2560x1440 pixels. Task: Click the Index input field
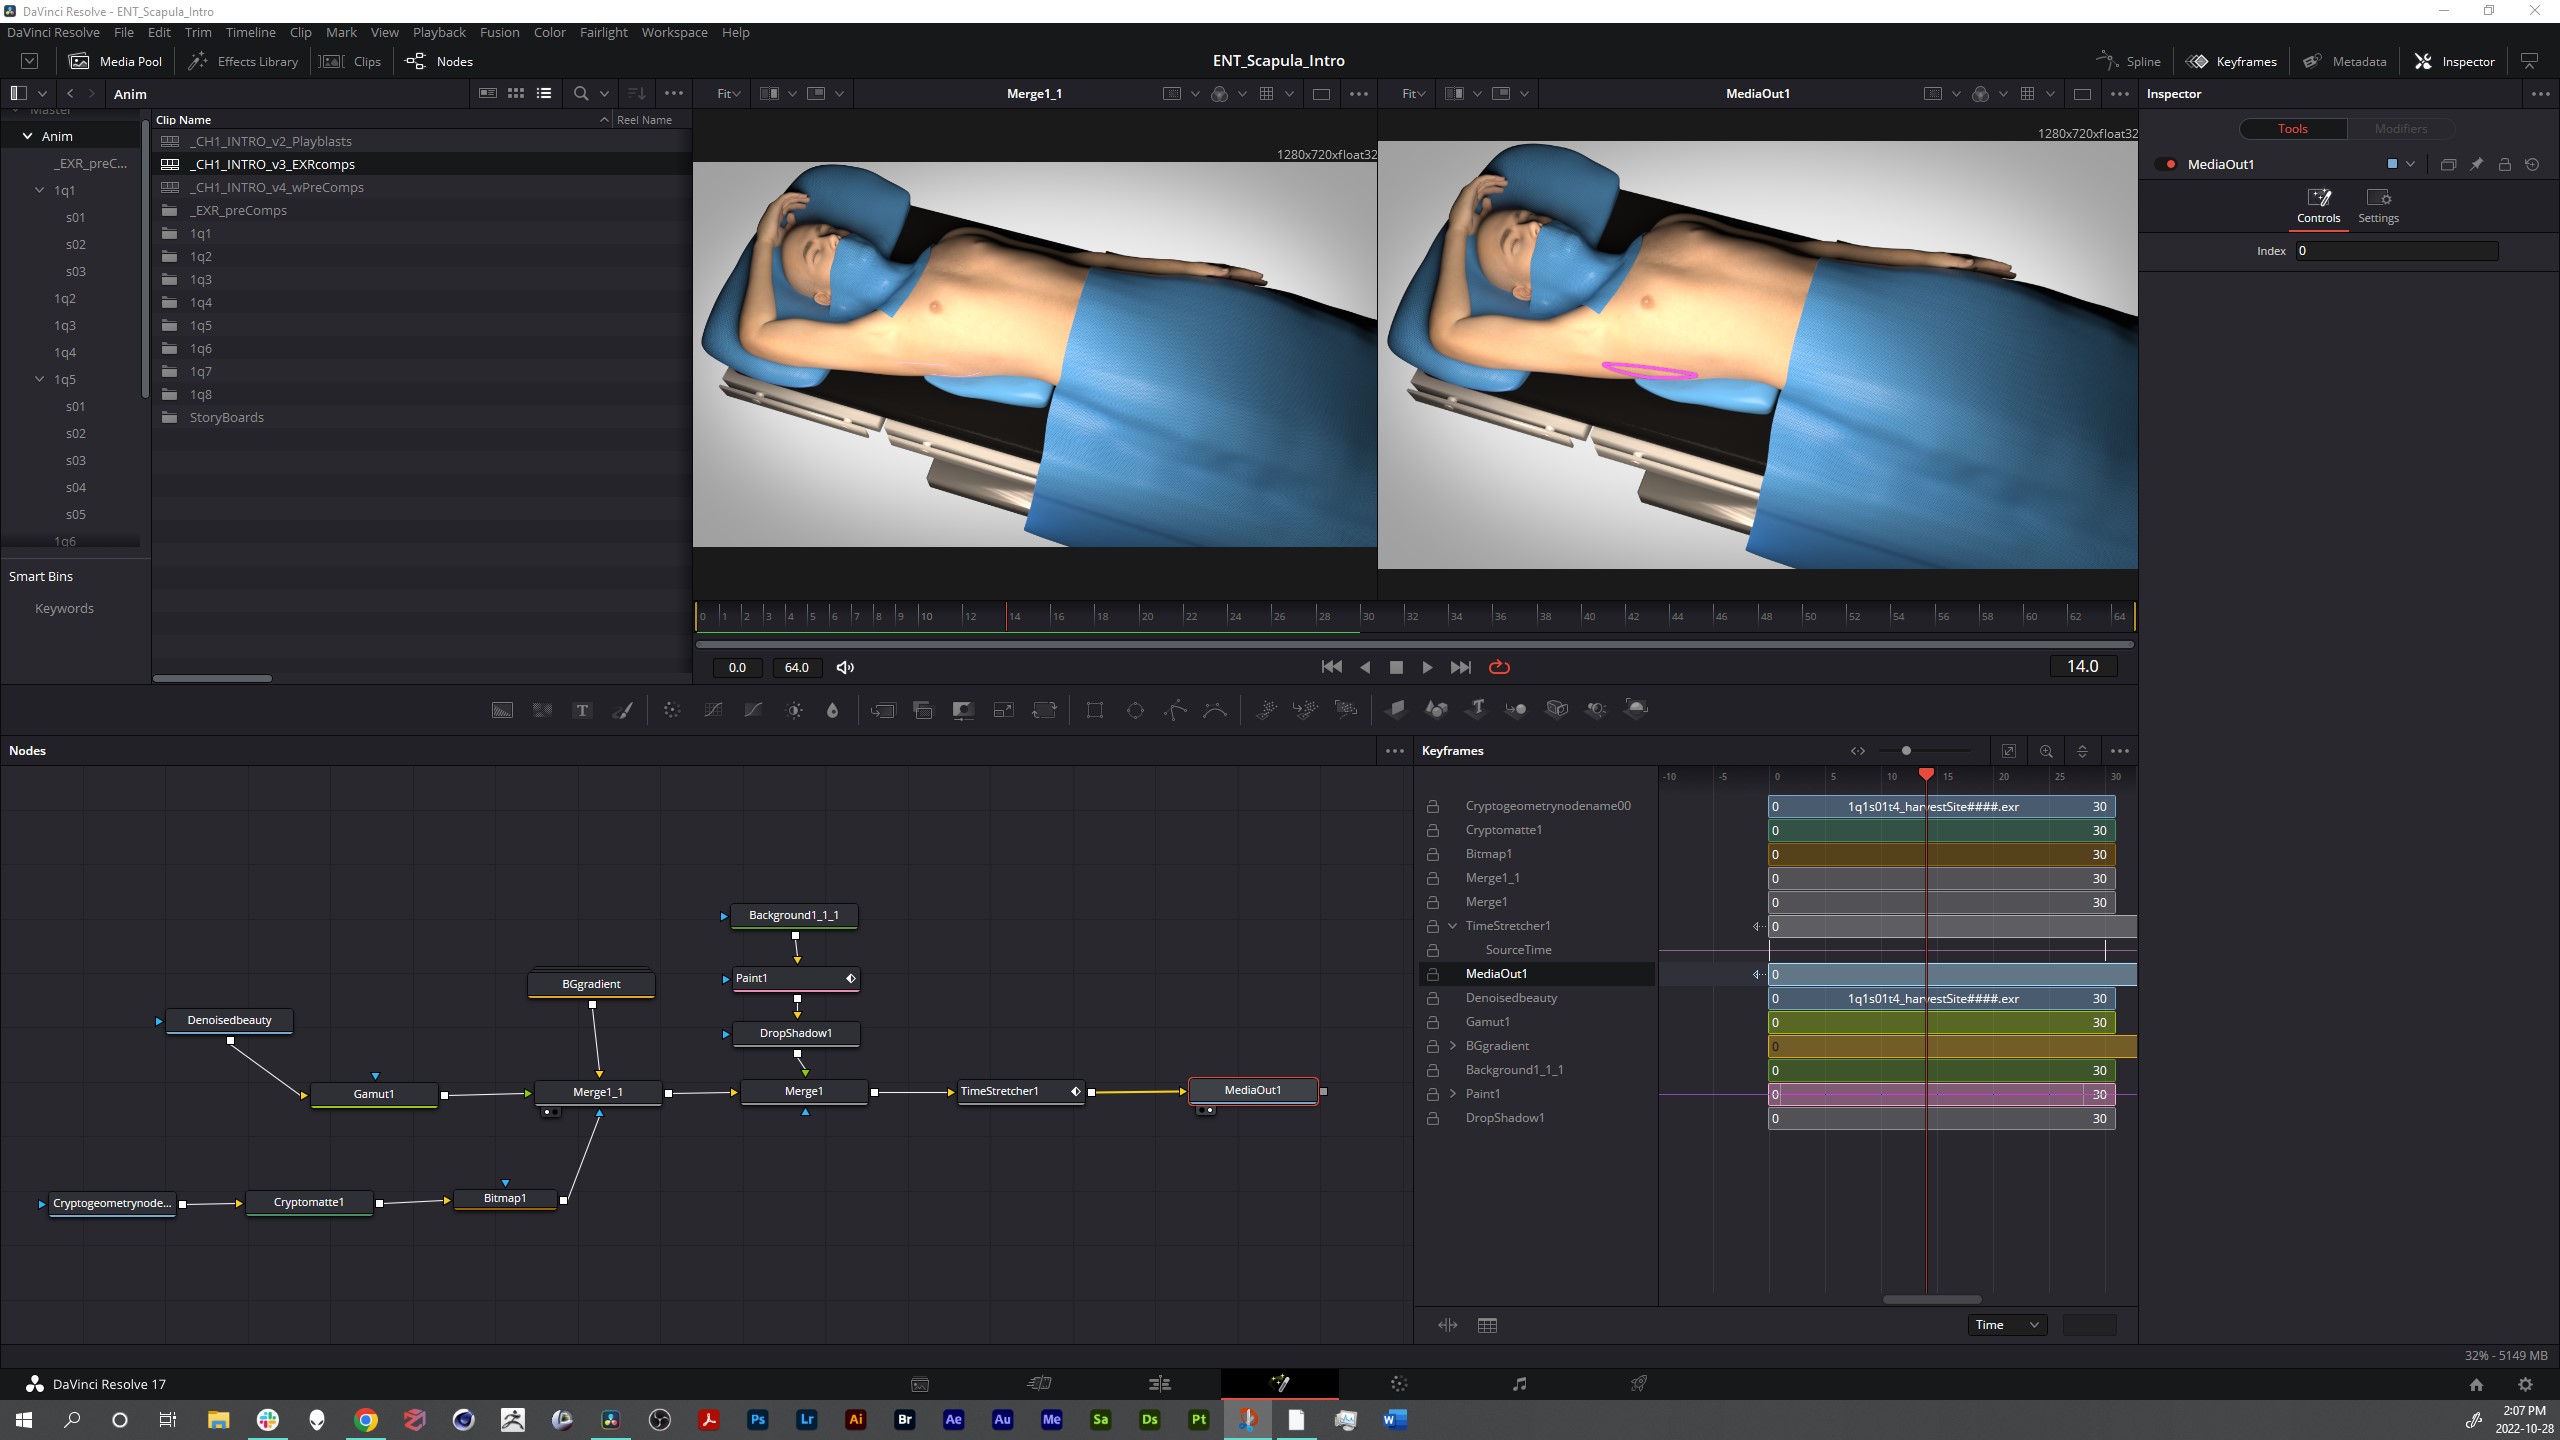[2396, 251]
